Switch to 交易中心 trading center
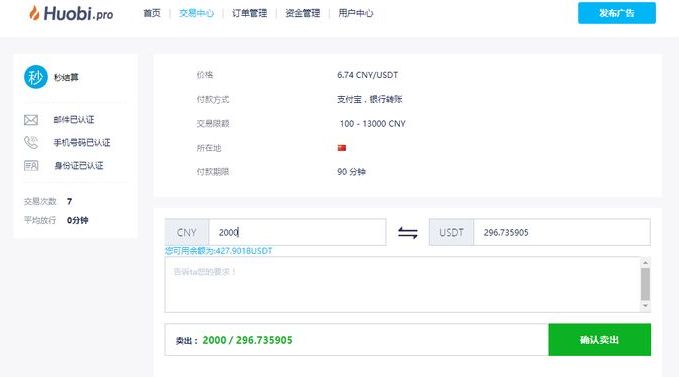This screenshot has height=377, width=679. tap(197, 13)
